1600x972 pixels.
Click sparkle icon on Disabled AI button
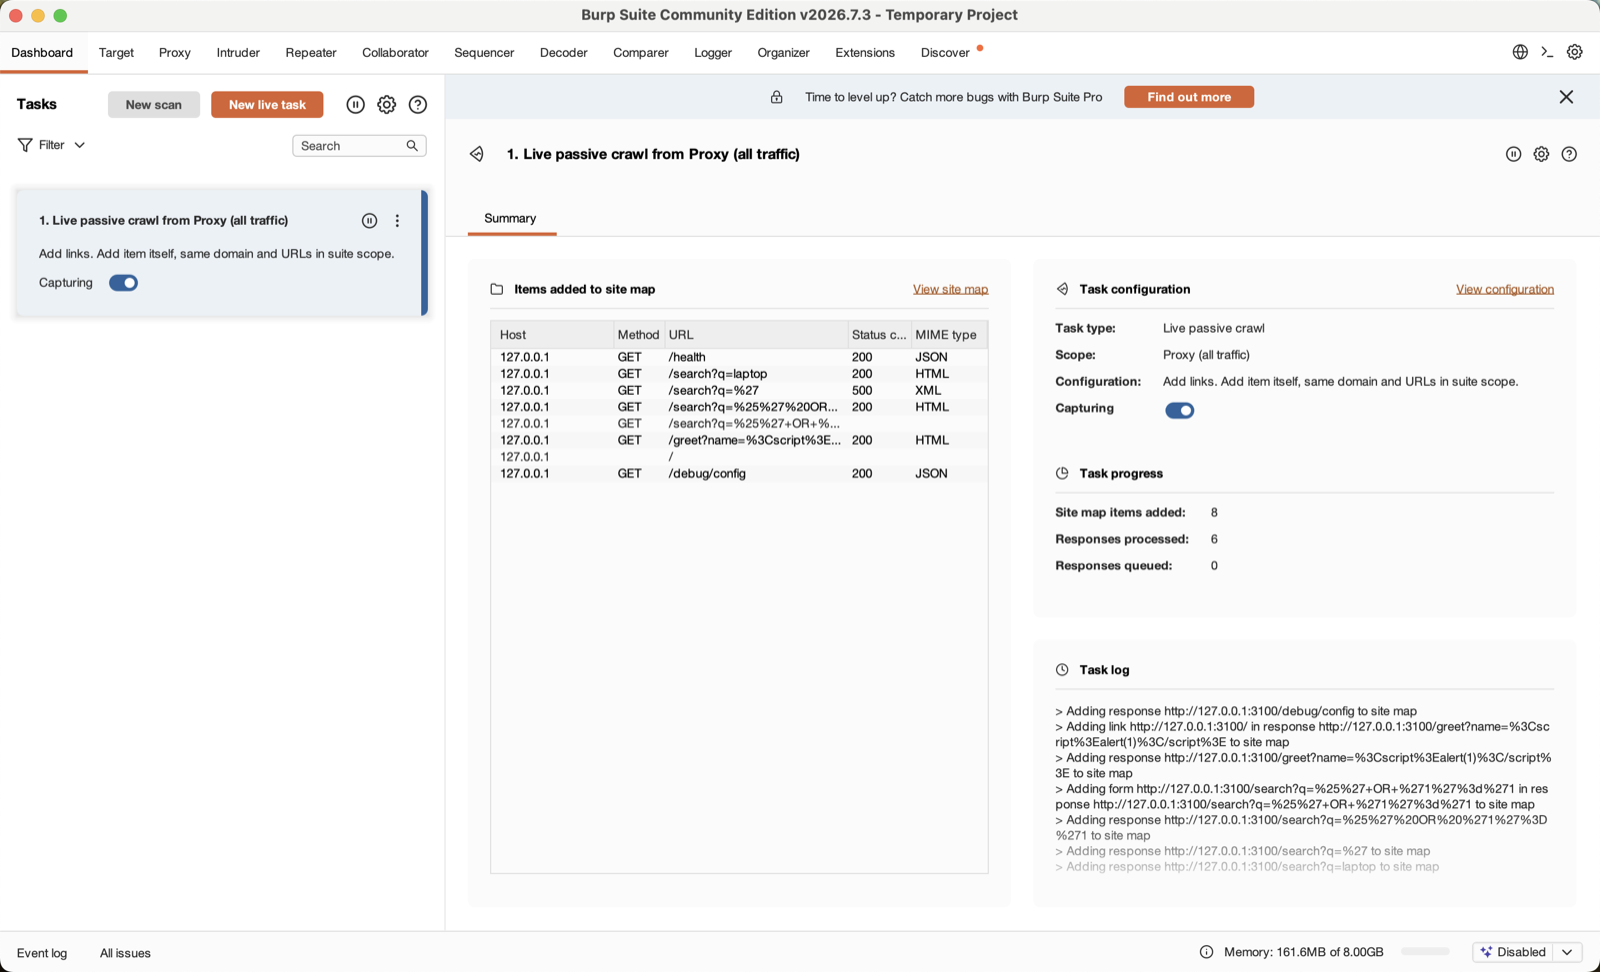coord(1486,952)
